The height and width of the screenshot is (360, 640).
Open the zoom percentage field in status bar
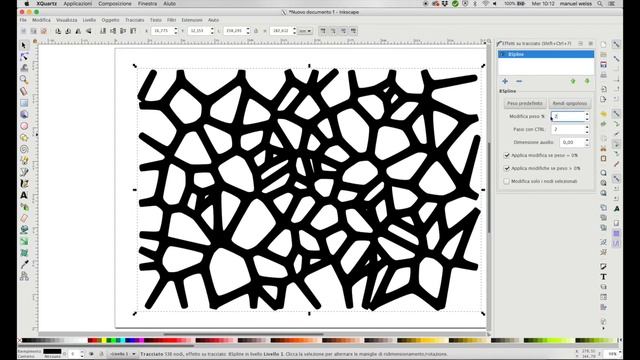coord(611,354)
